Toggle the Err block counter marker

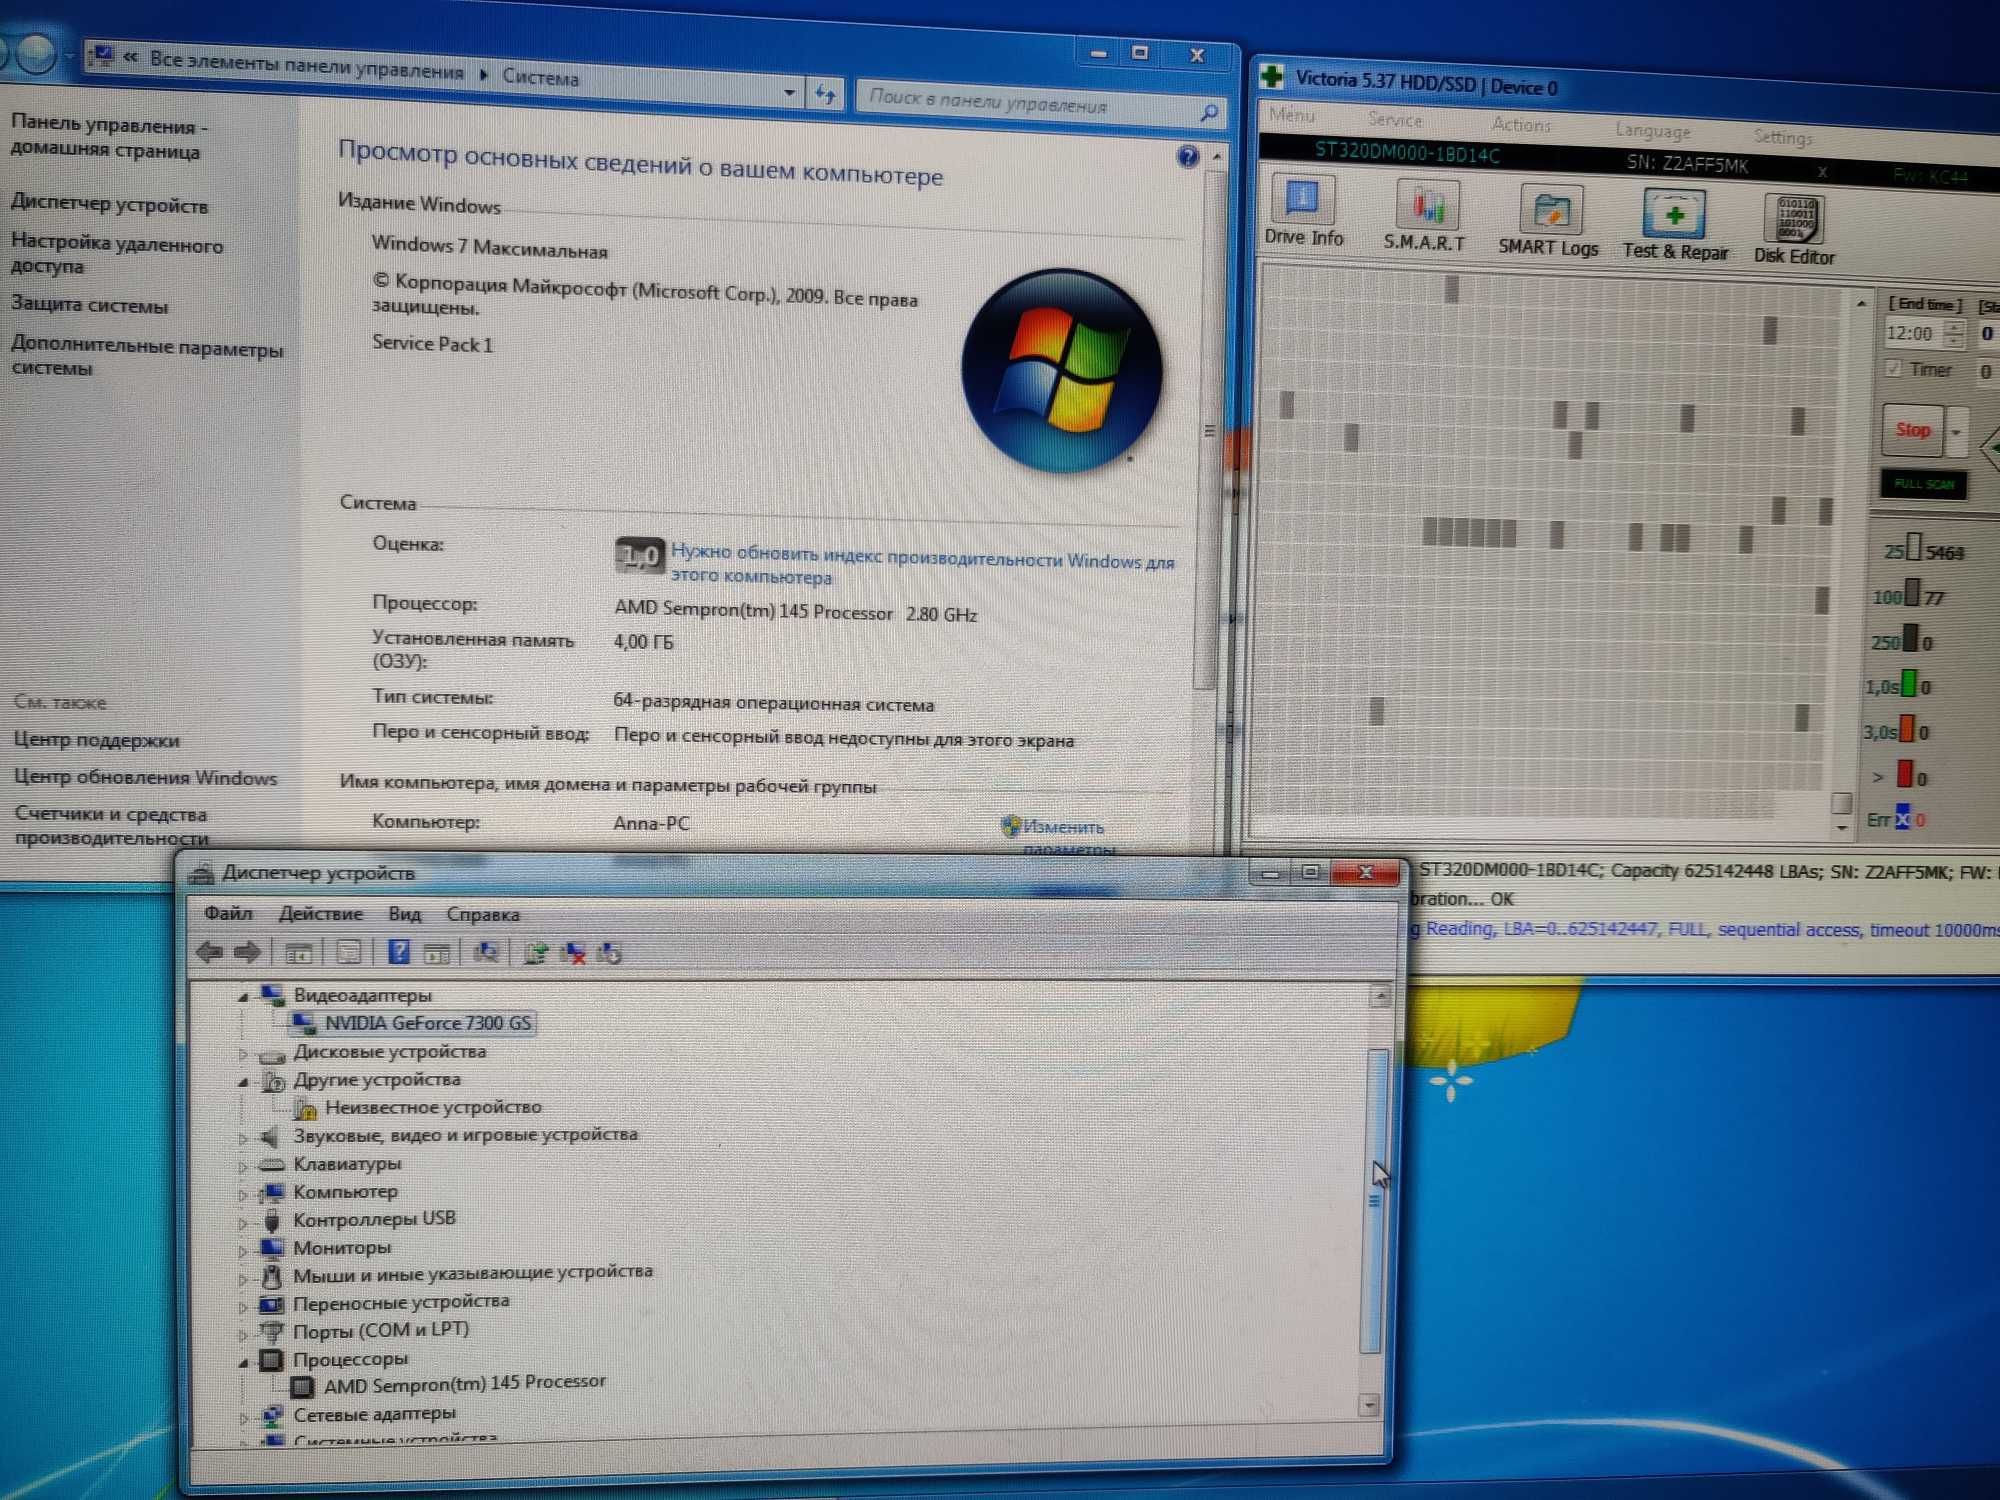(x=1902, y=818)
